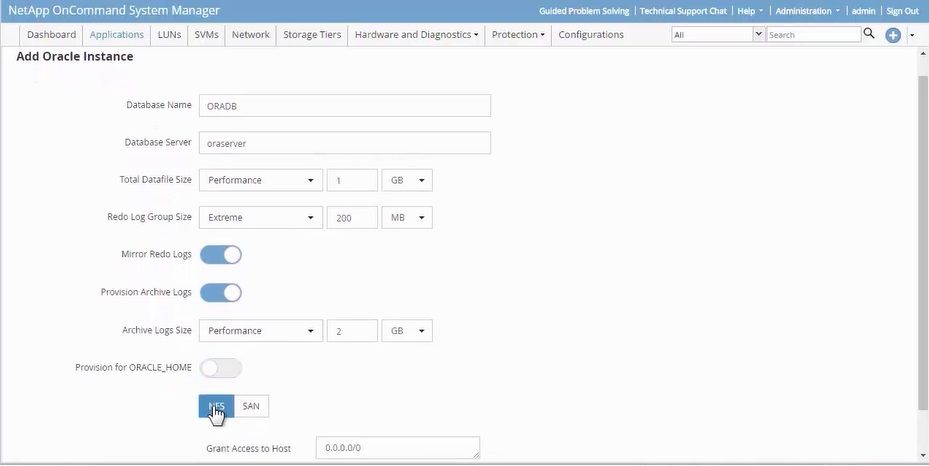Click the Add Oracle Instance heading

(x=75, y=57)
